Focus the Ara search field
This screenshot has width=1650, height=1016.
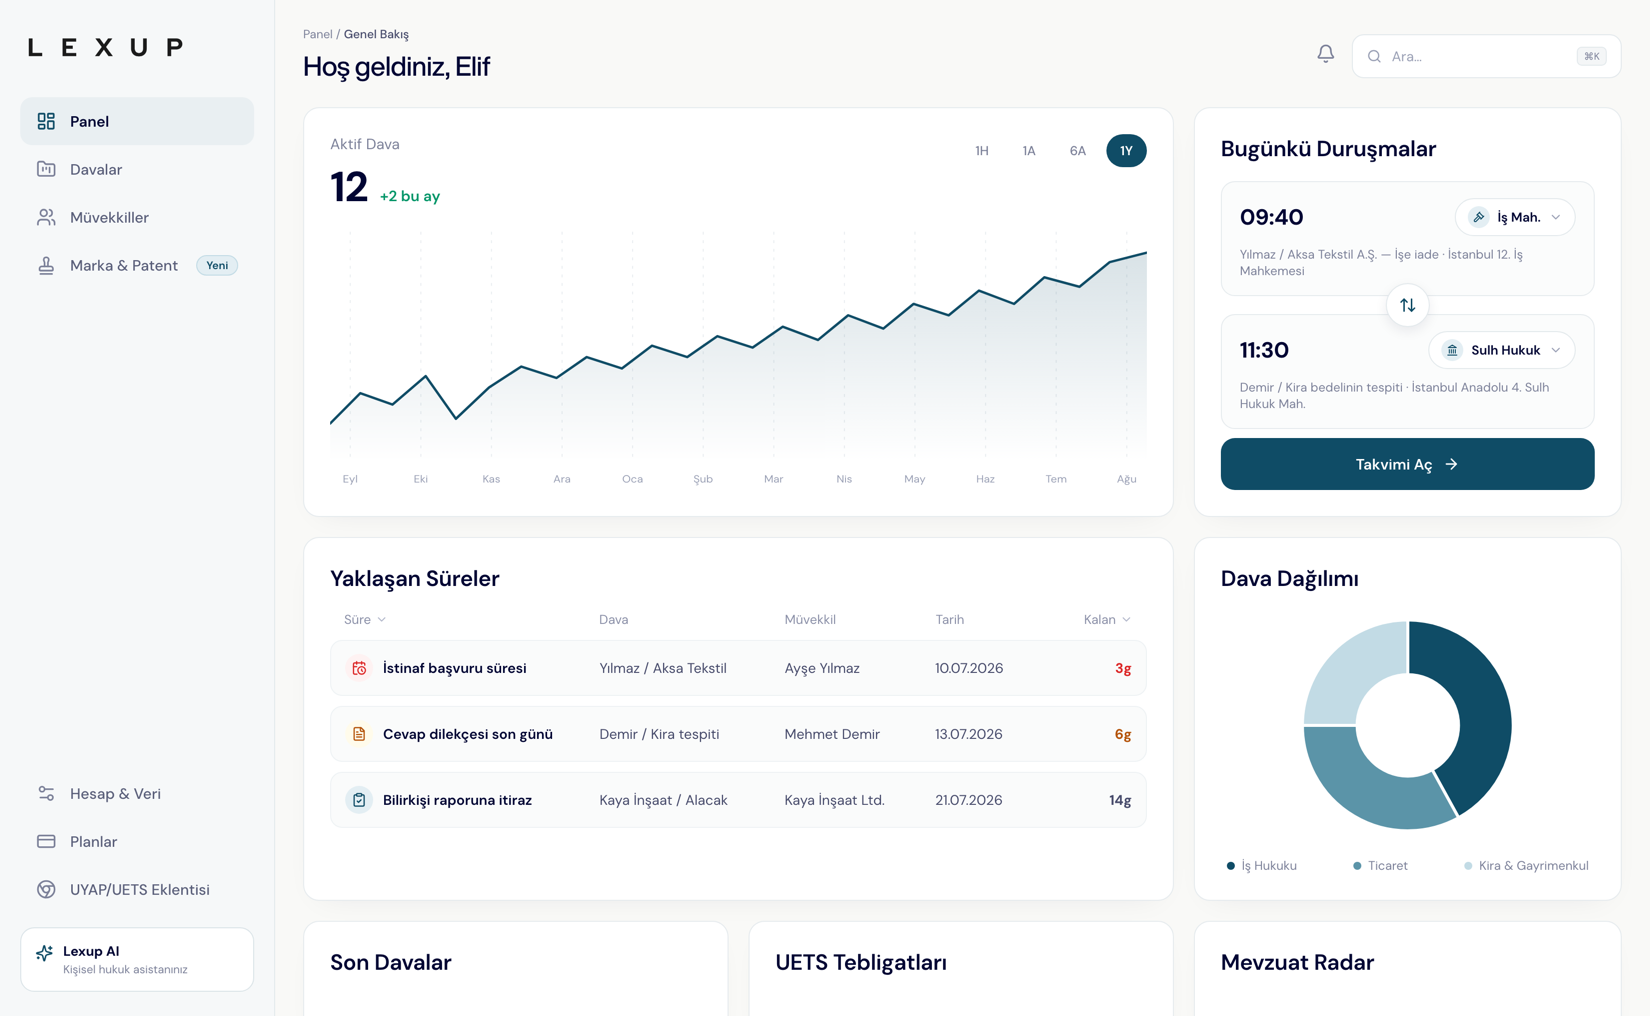click(x=1486, y=56)
